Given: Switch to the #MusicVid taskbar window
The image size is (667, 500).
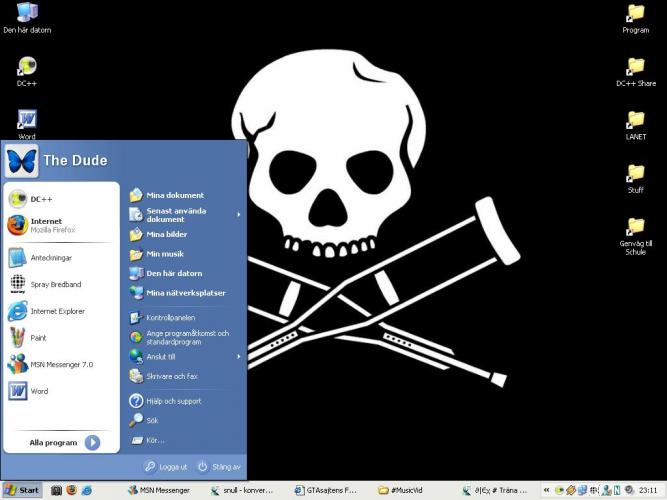Looking at the screenshot, I should 410,490.
